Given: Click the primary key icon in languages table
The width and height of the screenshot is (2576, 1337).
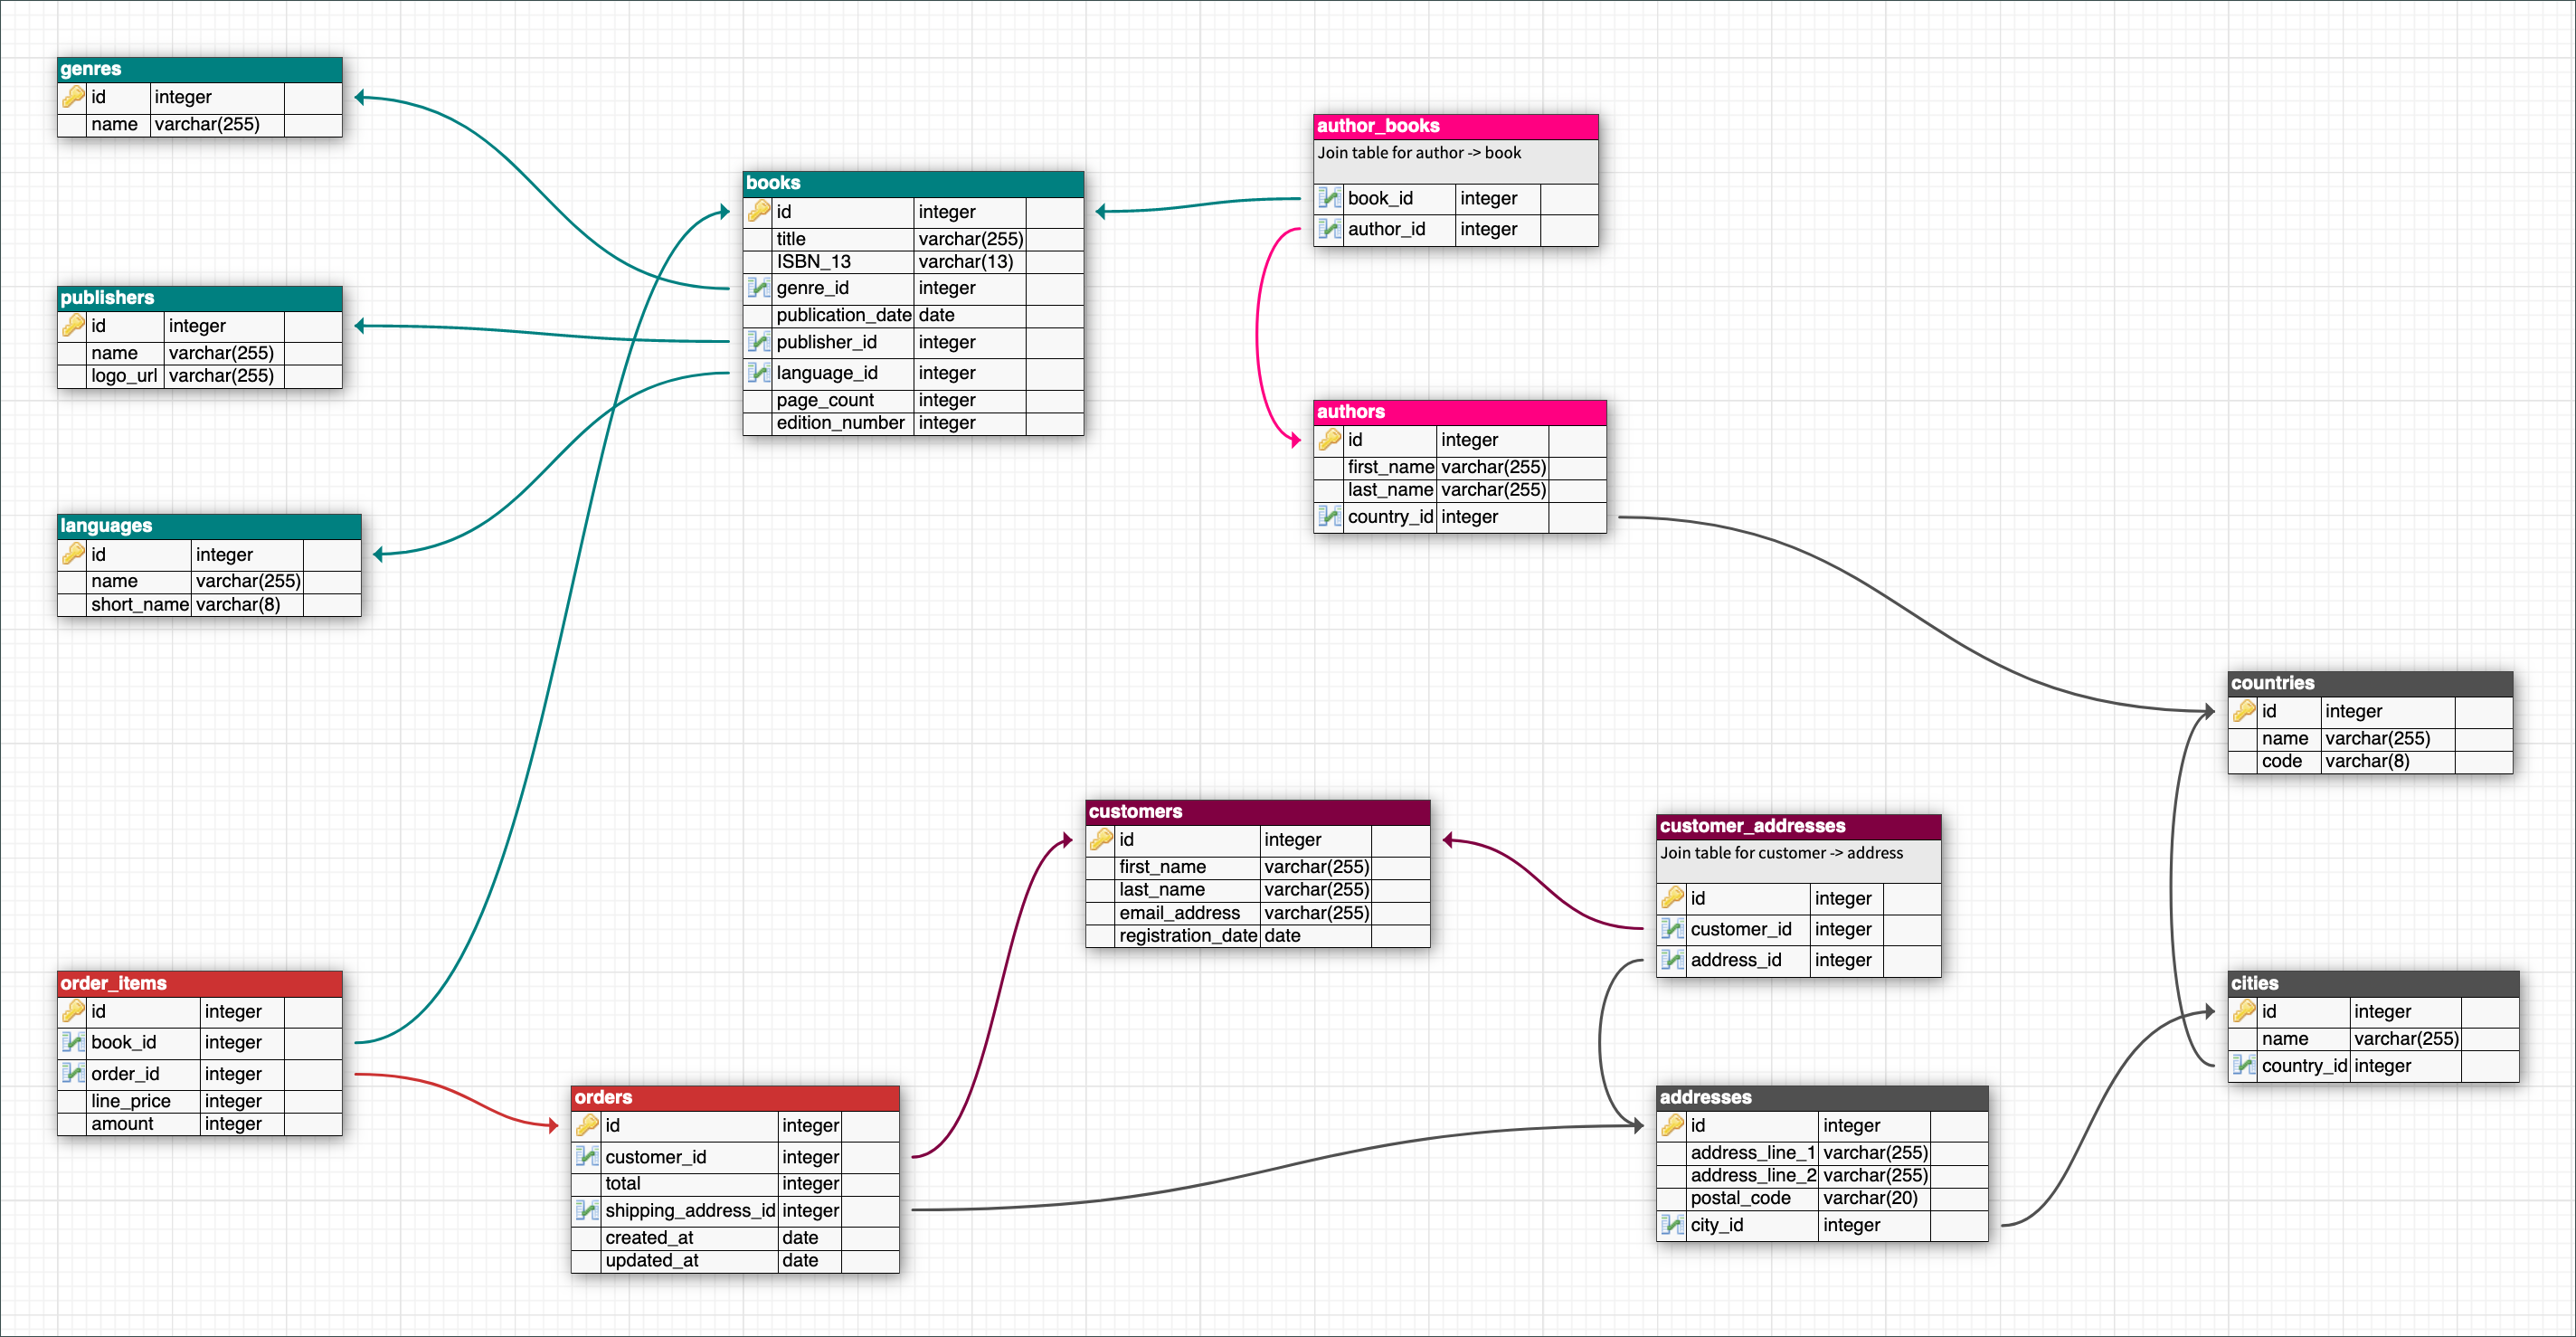Looking at the screenshot, I should point(73,553).
